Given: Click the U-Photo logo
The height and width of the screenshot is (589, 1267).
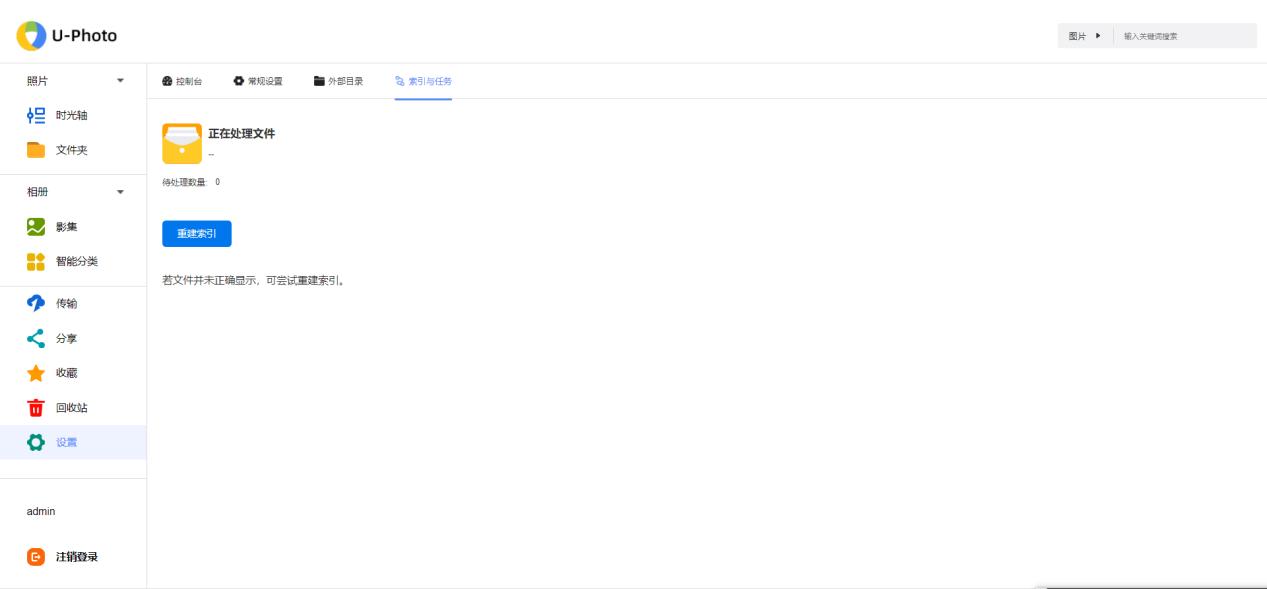Looking at the screenshot, I should tap(67, 36).
